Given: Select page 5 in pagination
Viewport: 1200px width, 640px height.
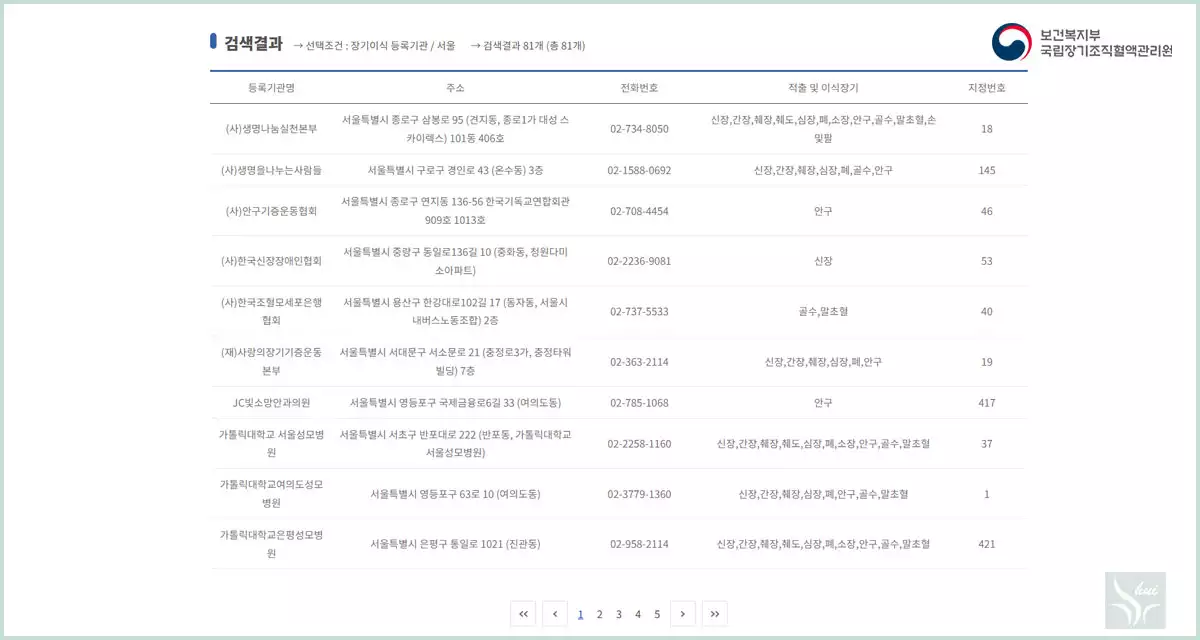Looking at the screenshot, I should point(657,614).
